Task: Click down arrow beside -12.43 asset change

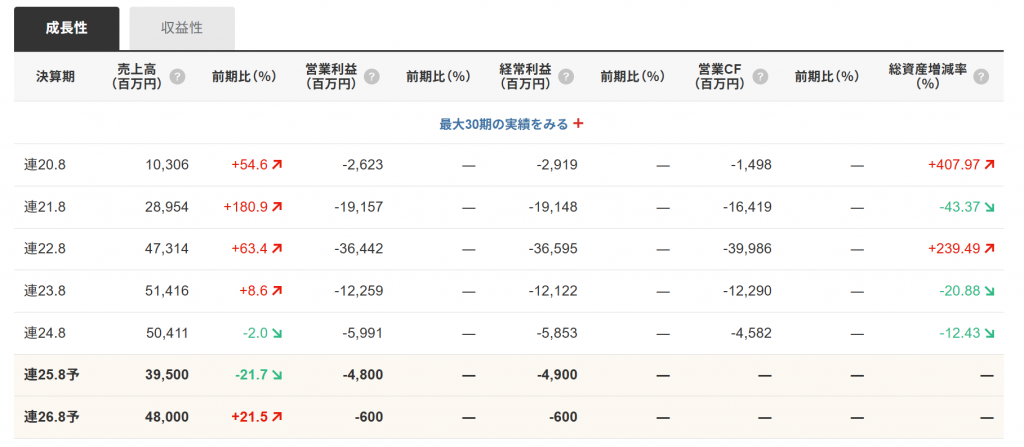Action: (989, 333)
